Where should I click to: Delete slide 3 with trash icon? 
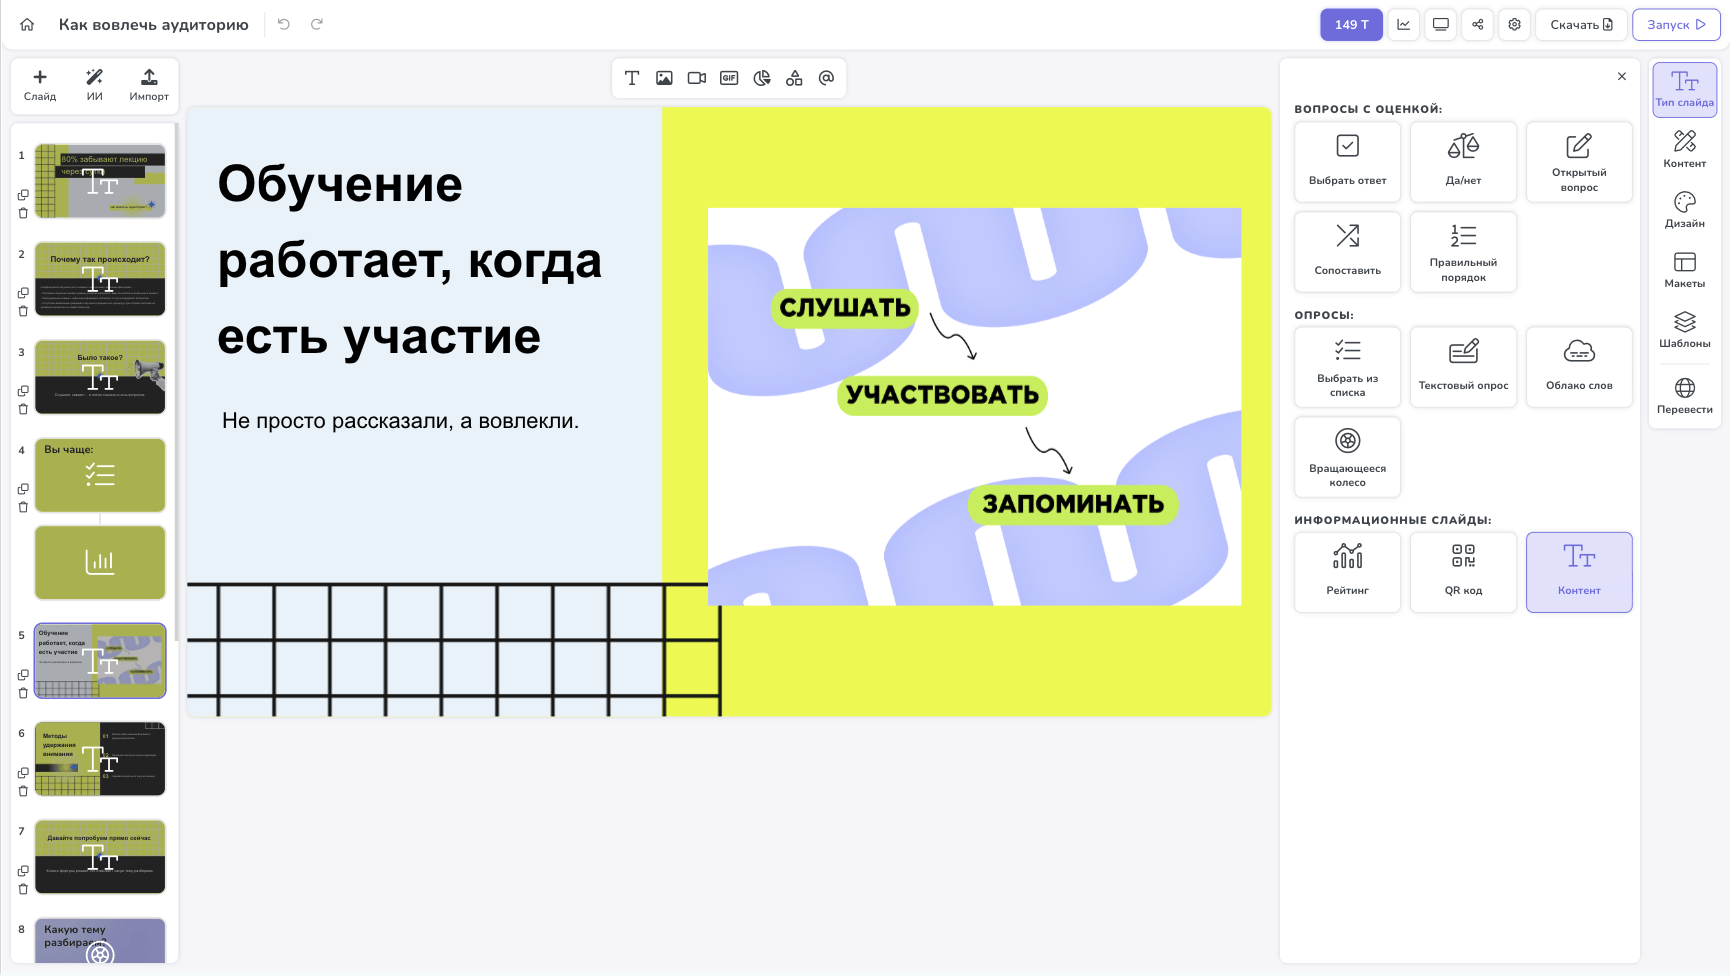pos(23,409)
